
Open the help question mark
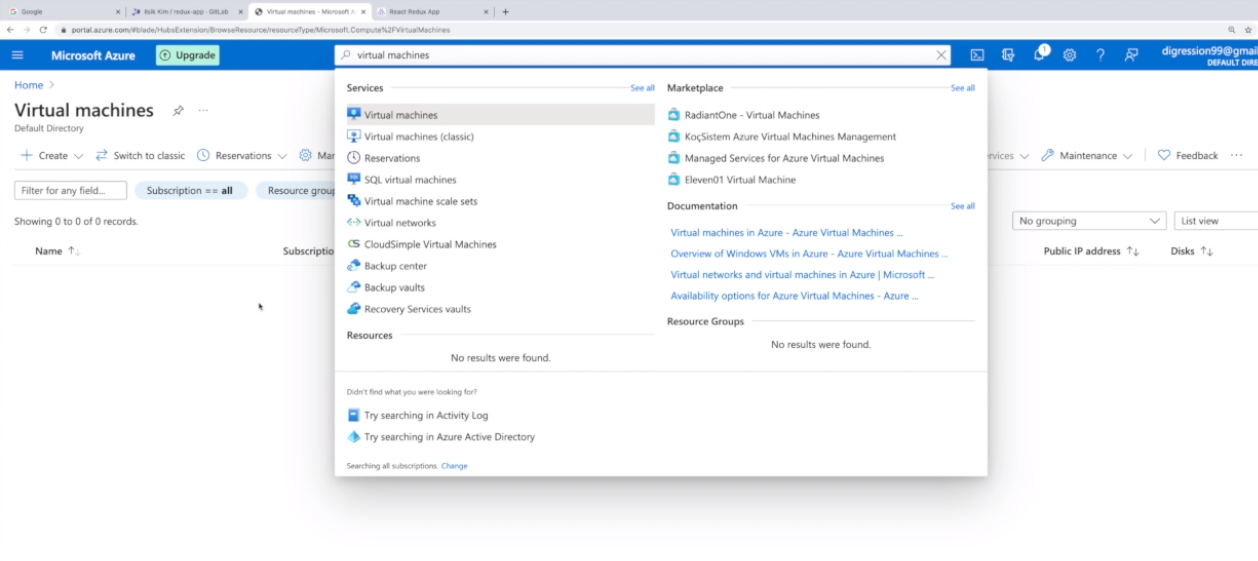pyautogui.click(x=1100, y=55)
